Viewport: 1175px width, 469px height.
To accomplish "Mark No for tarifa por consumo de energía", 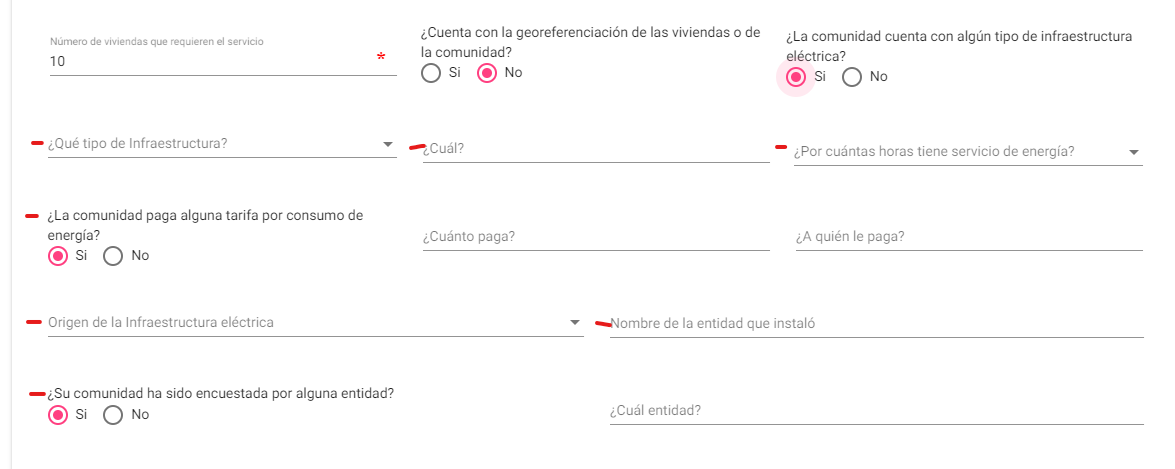I will click(x=113, y=256).
